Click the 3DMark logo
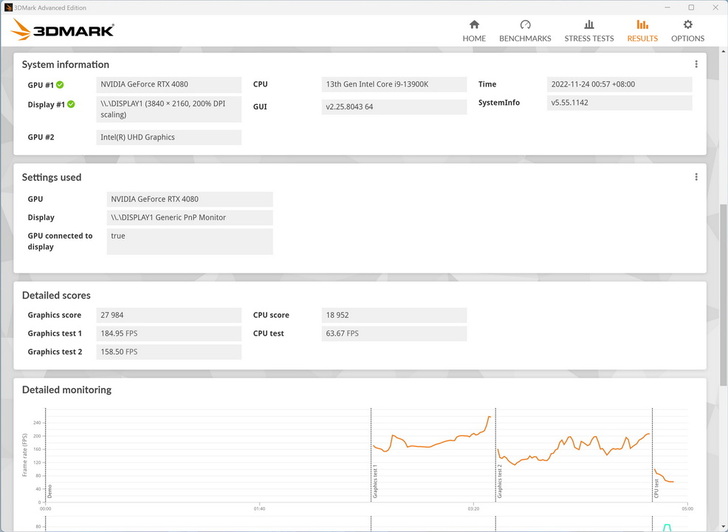This screenshot has height=532, width=728. pyautogui.click(x=63, y=30)
